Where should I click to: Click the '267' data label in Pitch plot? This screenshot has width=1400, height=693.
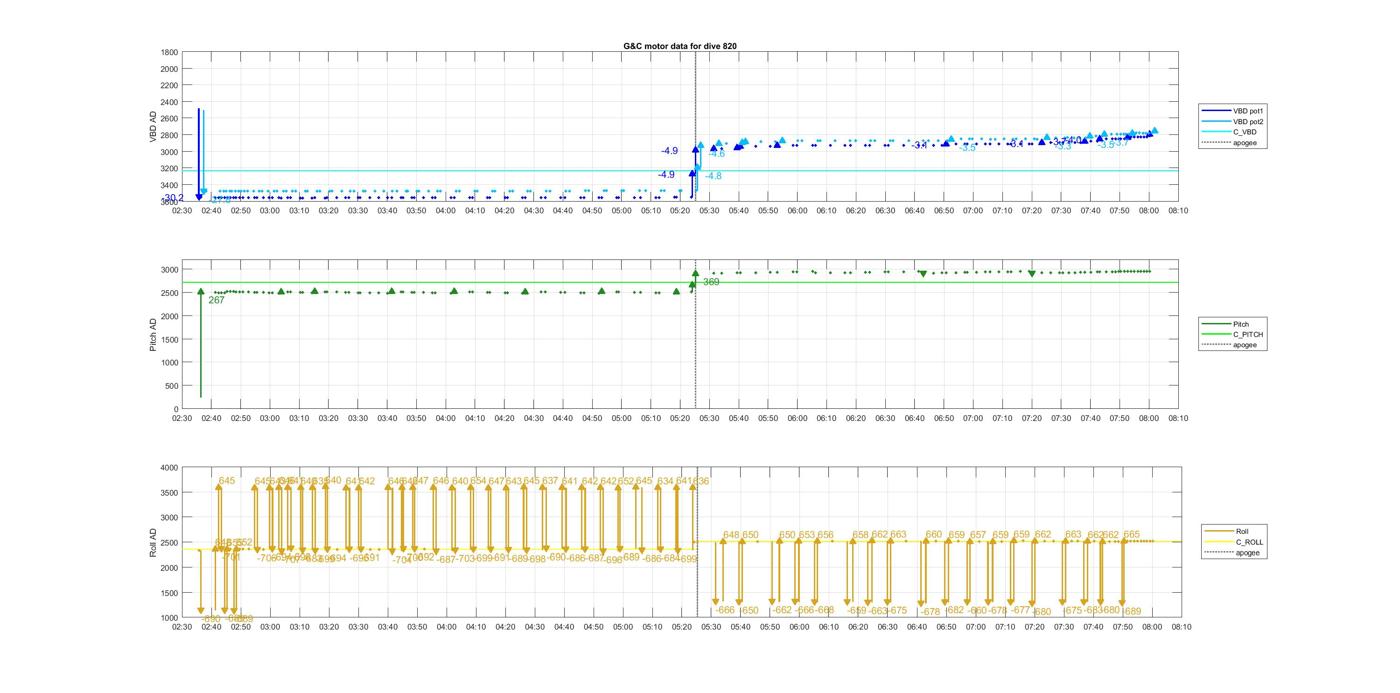(x=216, y=300)
